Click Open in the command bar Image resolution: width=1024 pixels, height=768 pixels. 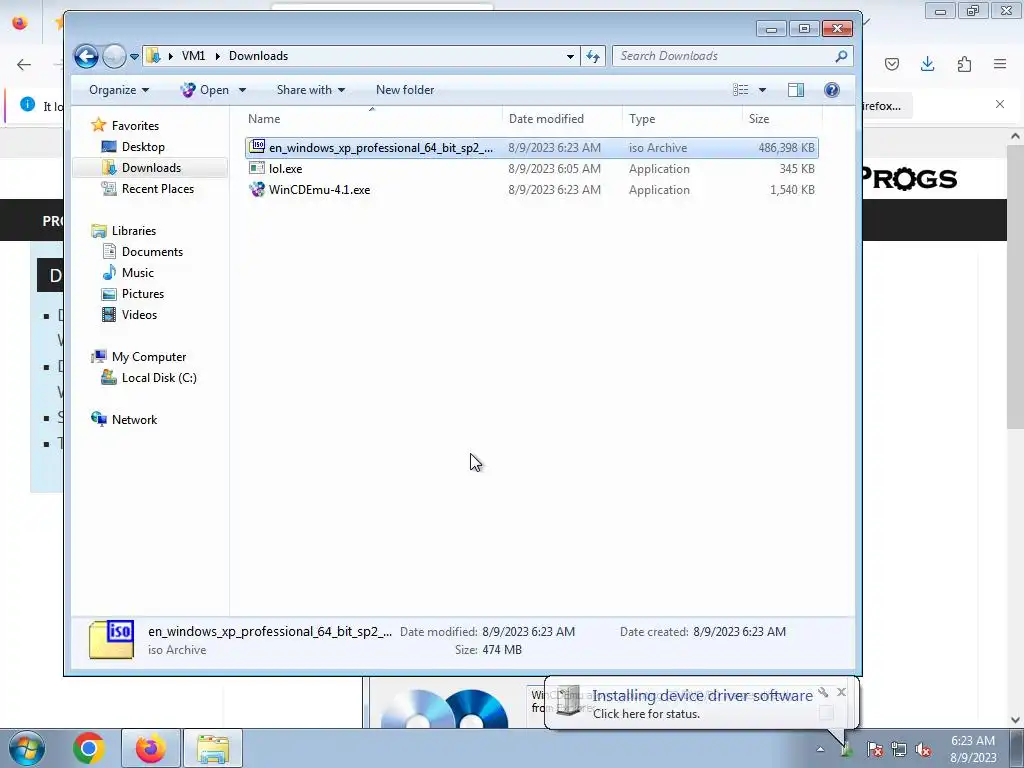205,90
